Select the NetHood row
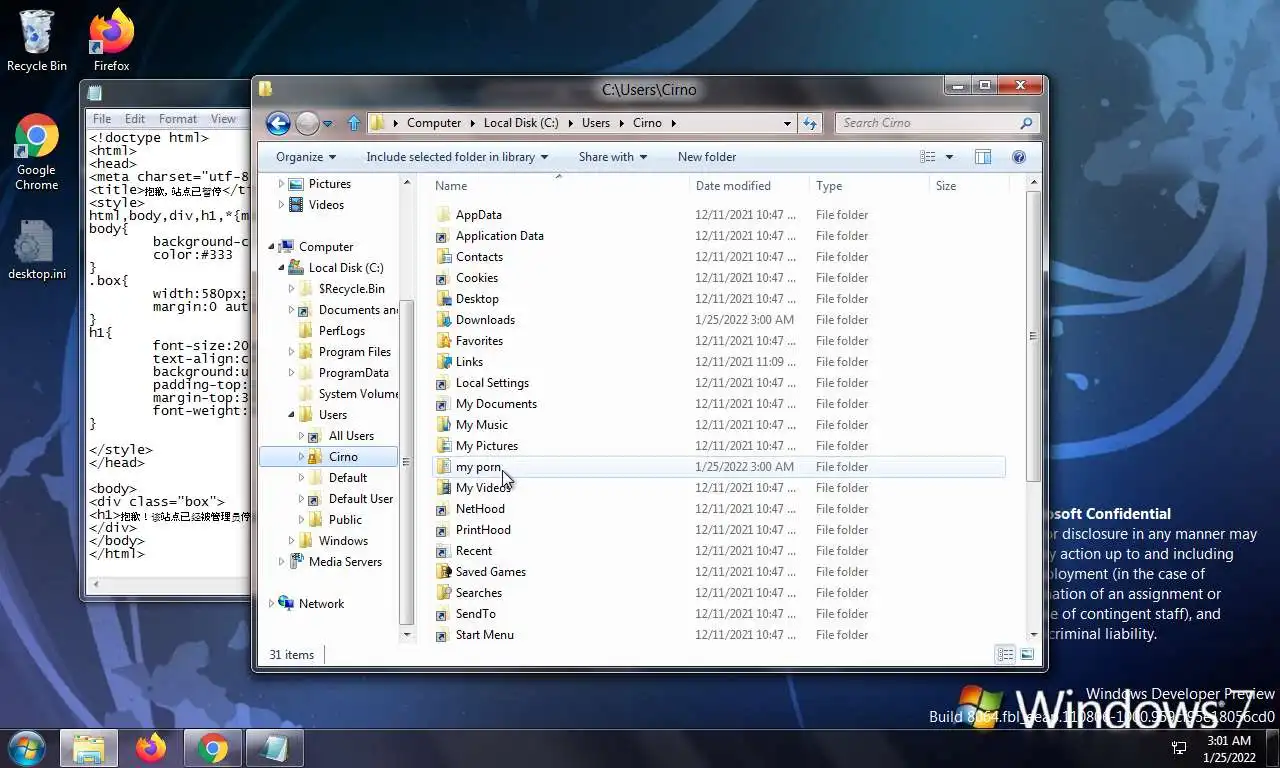Image resolution: width=1280 pixels, height=768 pixels. click(719, 509)
